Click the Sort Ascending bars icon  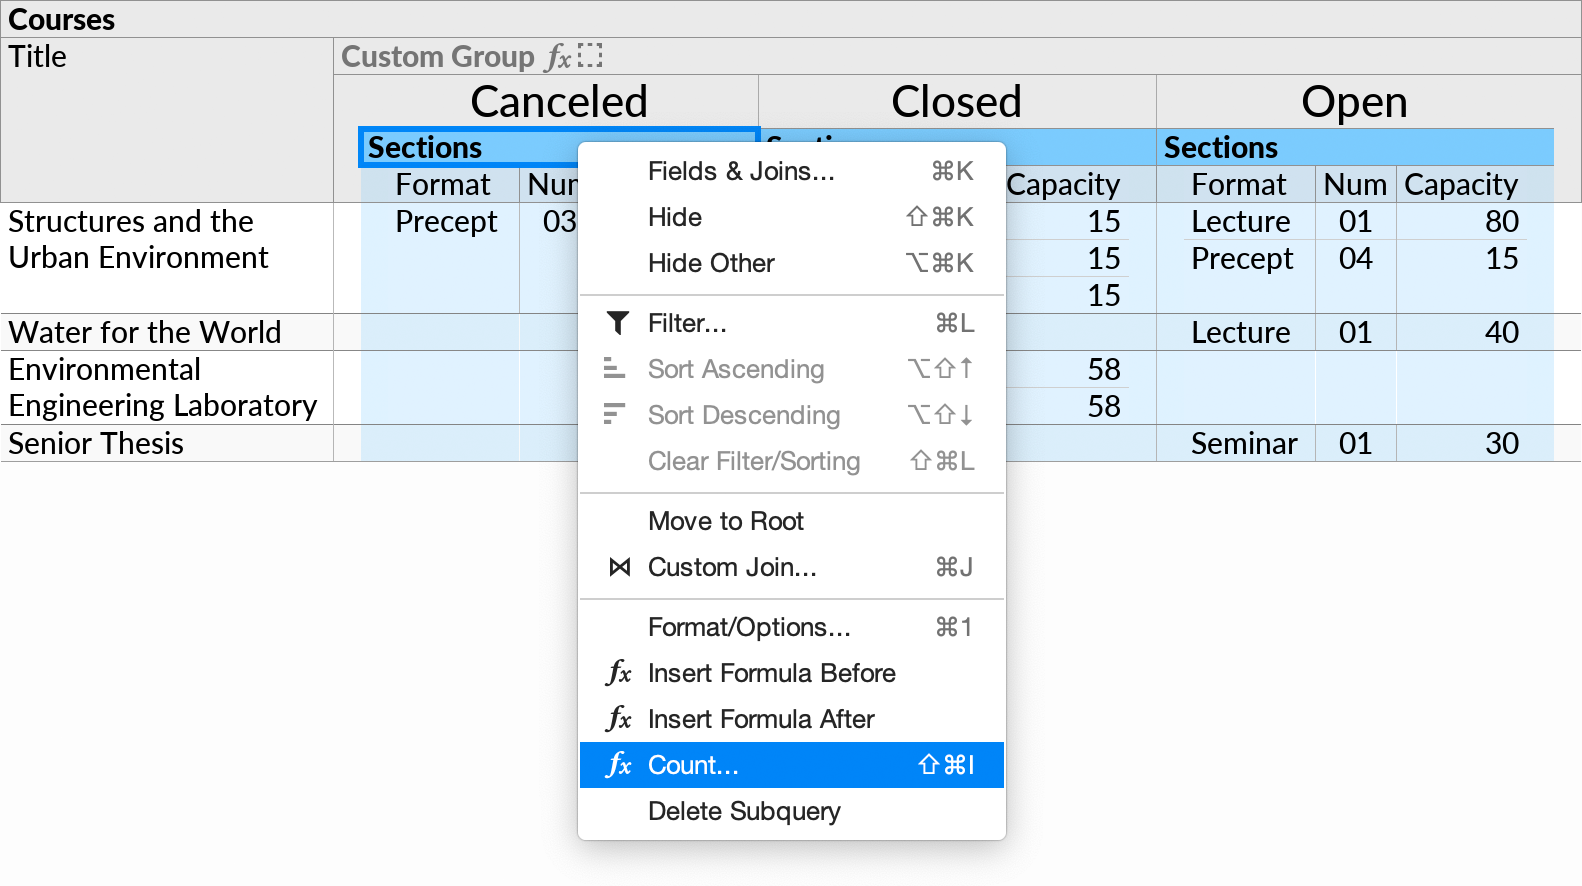[x=617, y=369]
